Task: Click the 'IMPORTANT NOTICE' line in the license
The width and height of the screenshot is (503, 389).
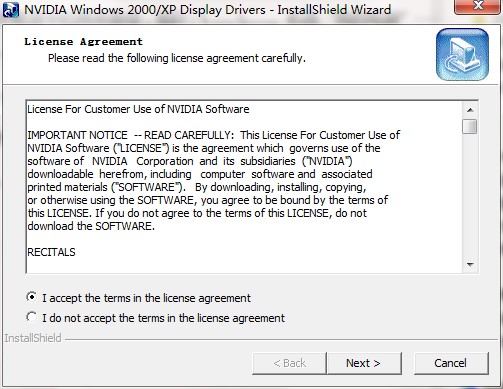Action: point(213,135)
